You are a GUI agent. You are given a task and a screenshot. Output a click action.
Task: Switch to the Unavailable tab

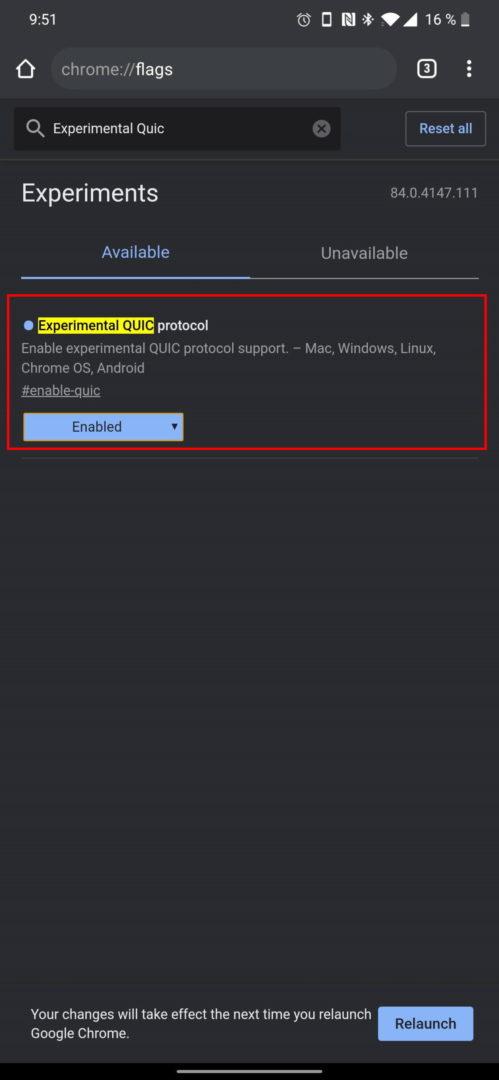[364, 253]
